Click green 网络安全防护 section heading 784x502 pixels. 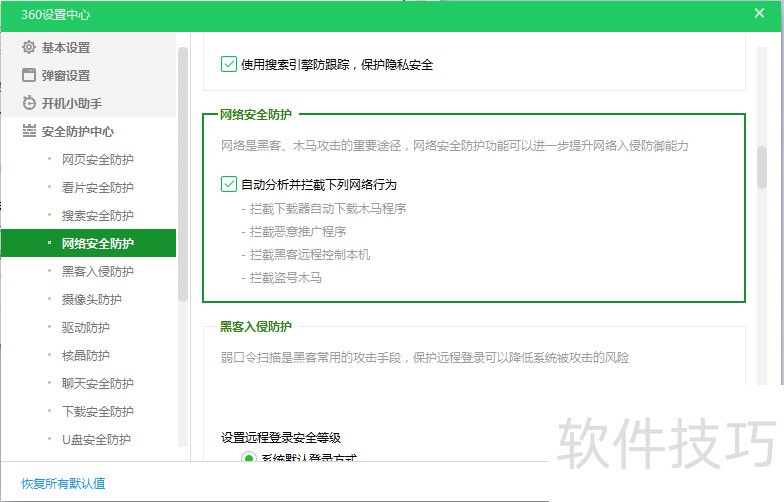click(x=256, y=114)
